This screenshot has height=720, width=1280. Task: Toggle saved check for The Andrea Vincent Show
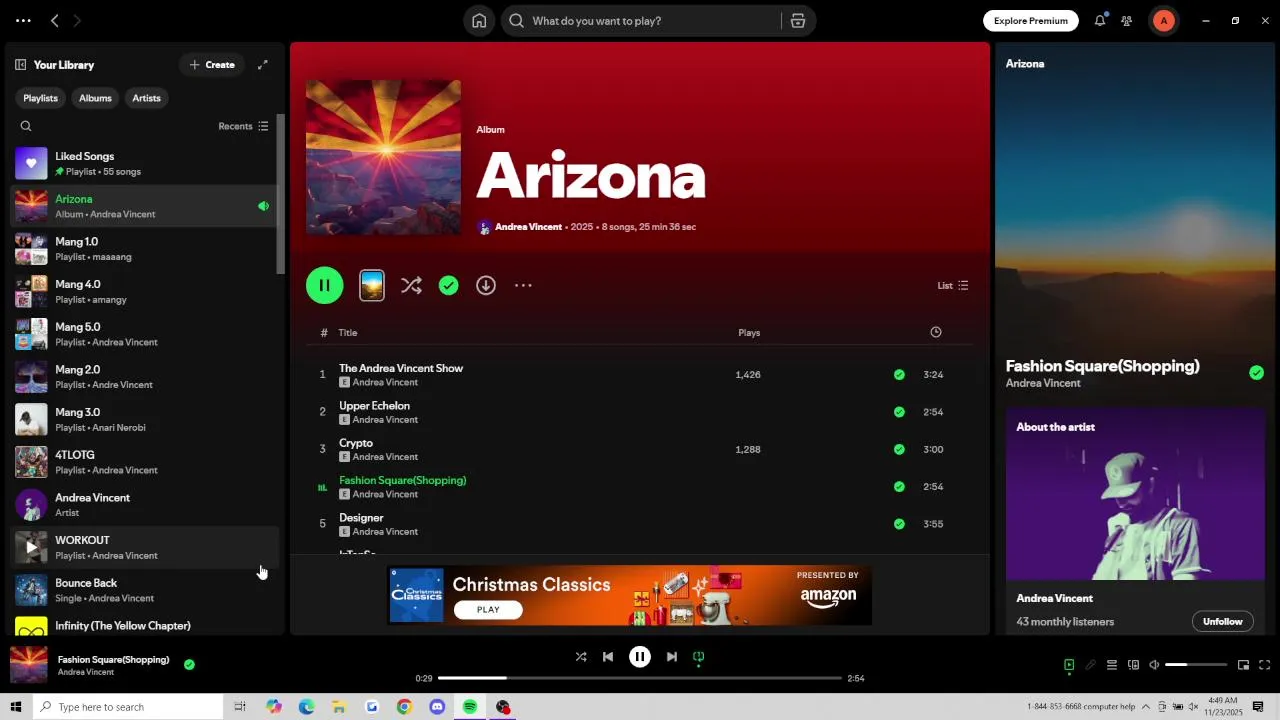(899, 375)
